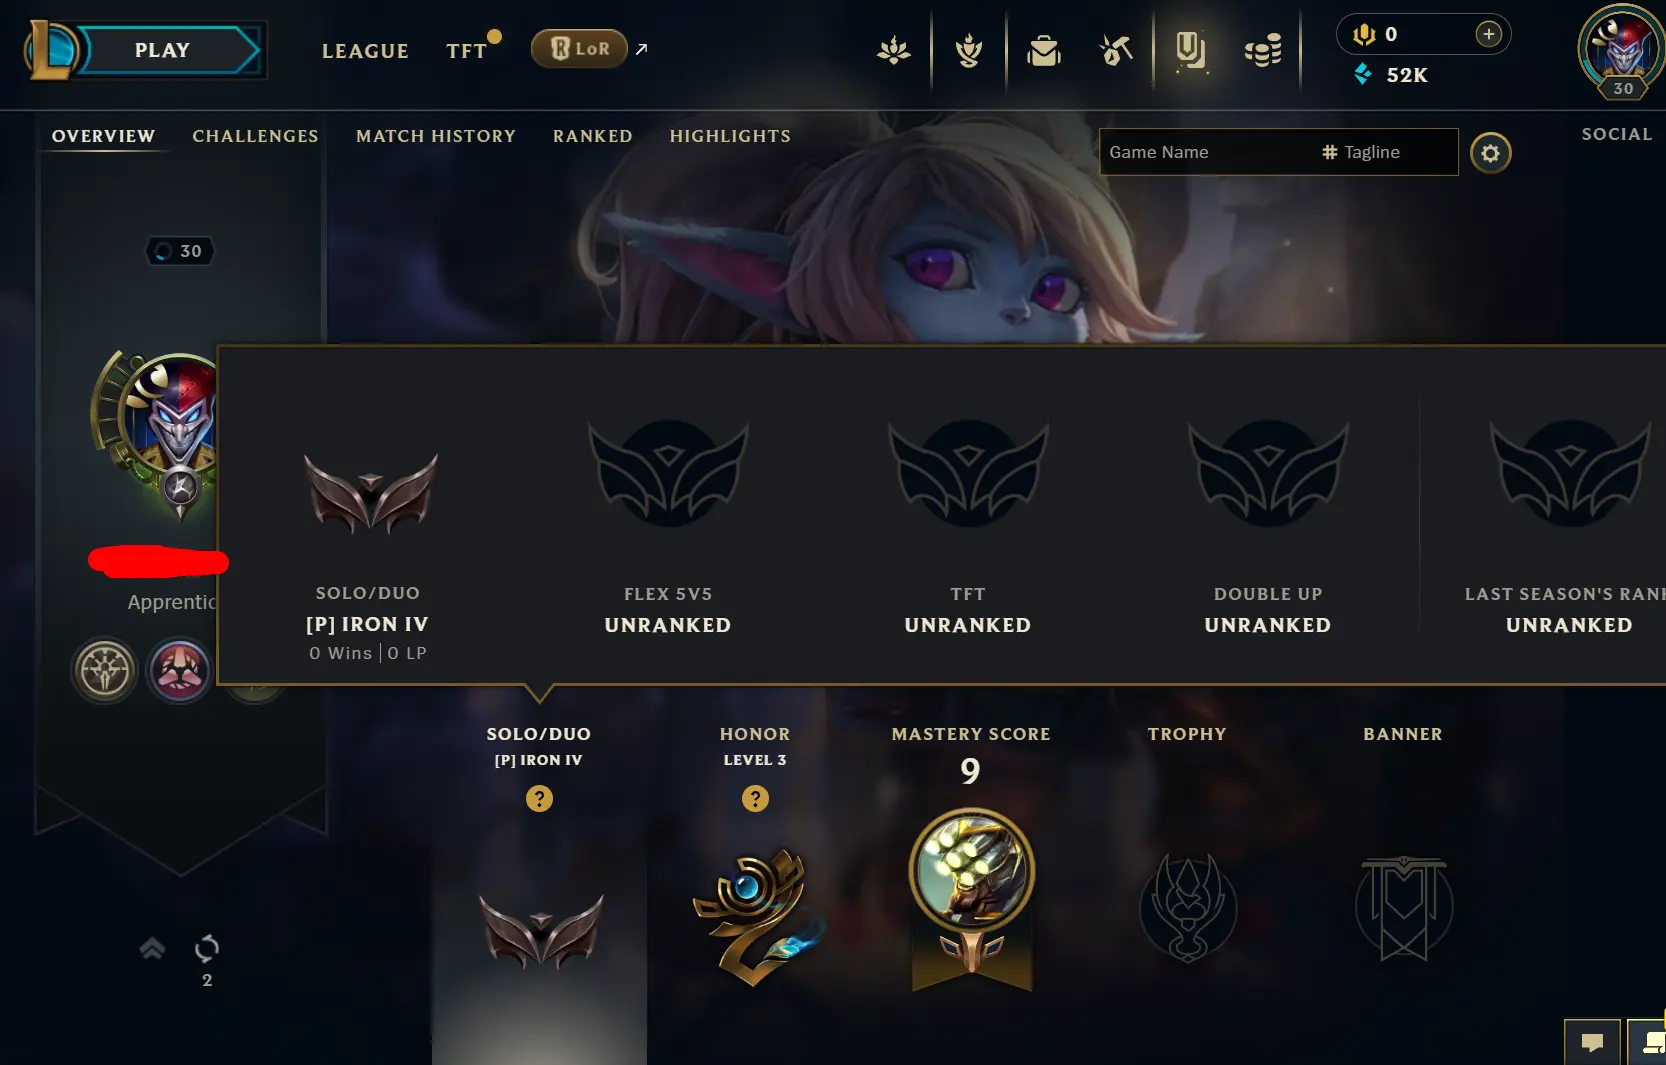Select the Mastery Score champion portrait
This screenshot has height=1065, width=1666.
tap(971, 872)
